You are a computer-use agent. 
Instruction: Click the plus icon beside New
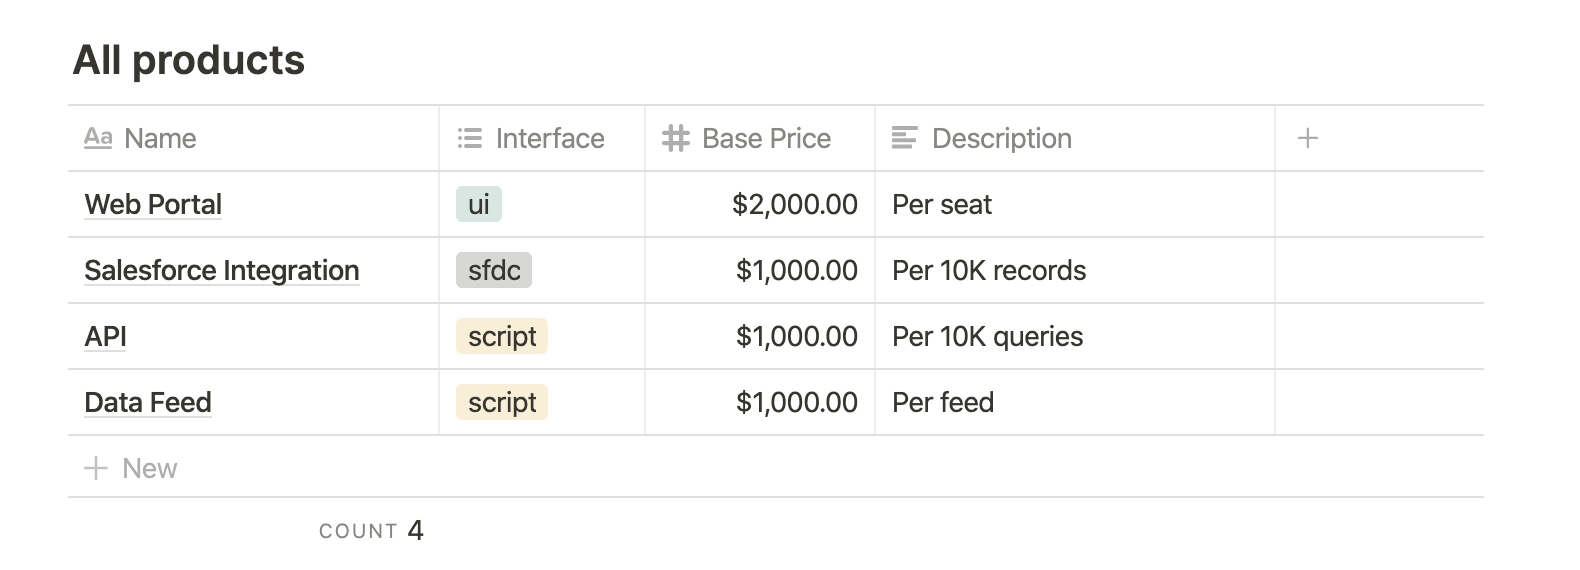pyautogui.click(x=95, y=468)
